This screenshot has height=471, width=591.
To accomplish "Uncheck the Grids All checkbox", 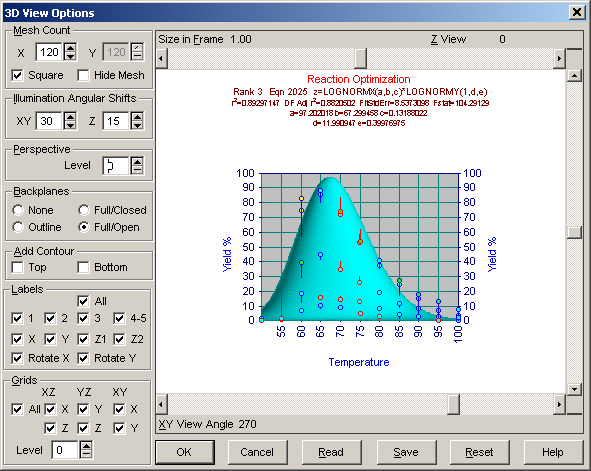I will click(x=17, y=409).
